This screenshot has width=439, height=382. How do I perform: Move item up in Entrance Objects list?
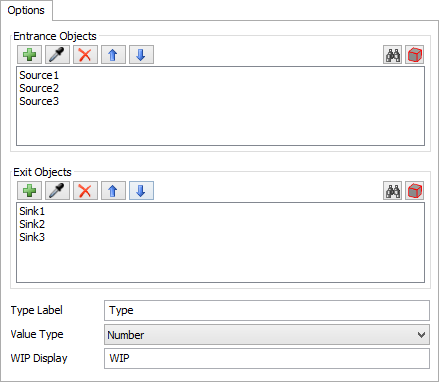coord(113,55)
